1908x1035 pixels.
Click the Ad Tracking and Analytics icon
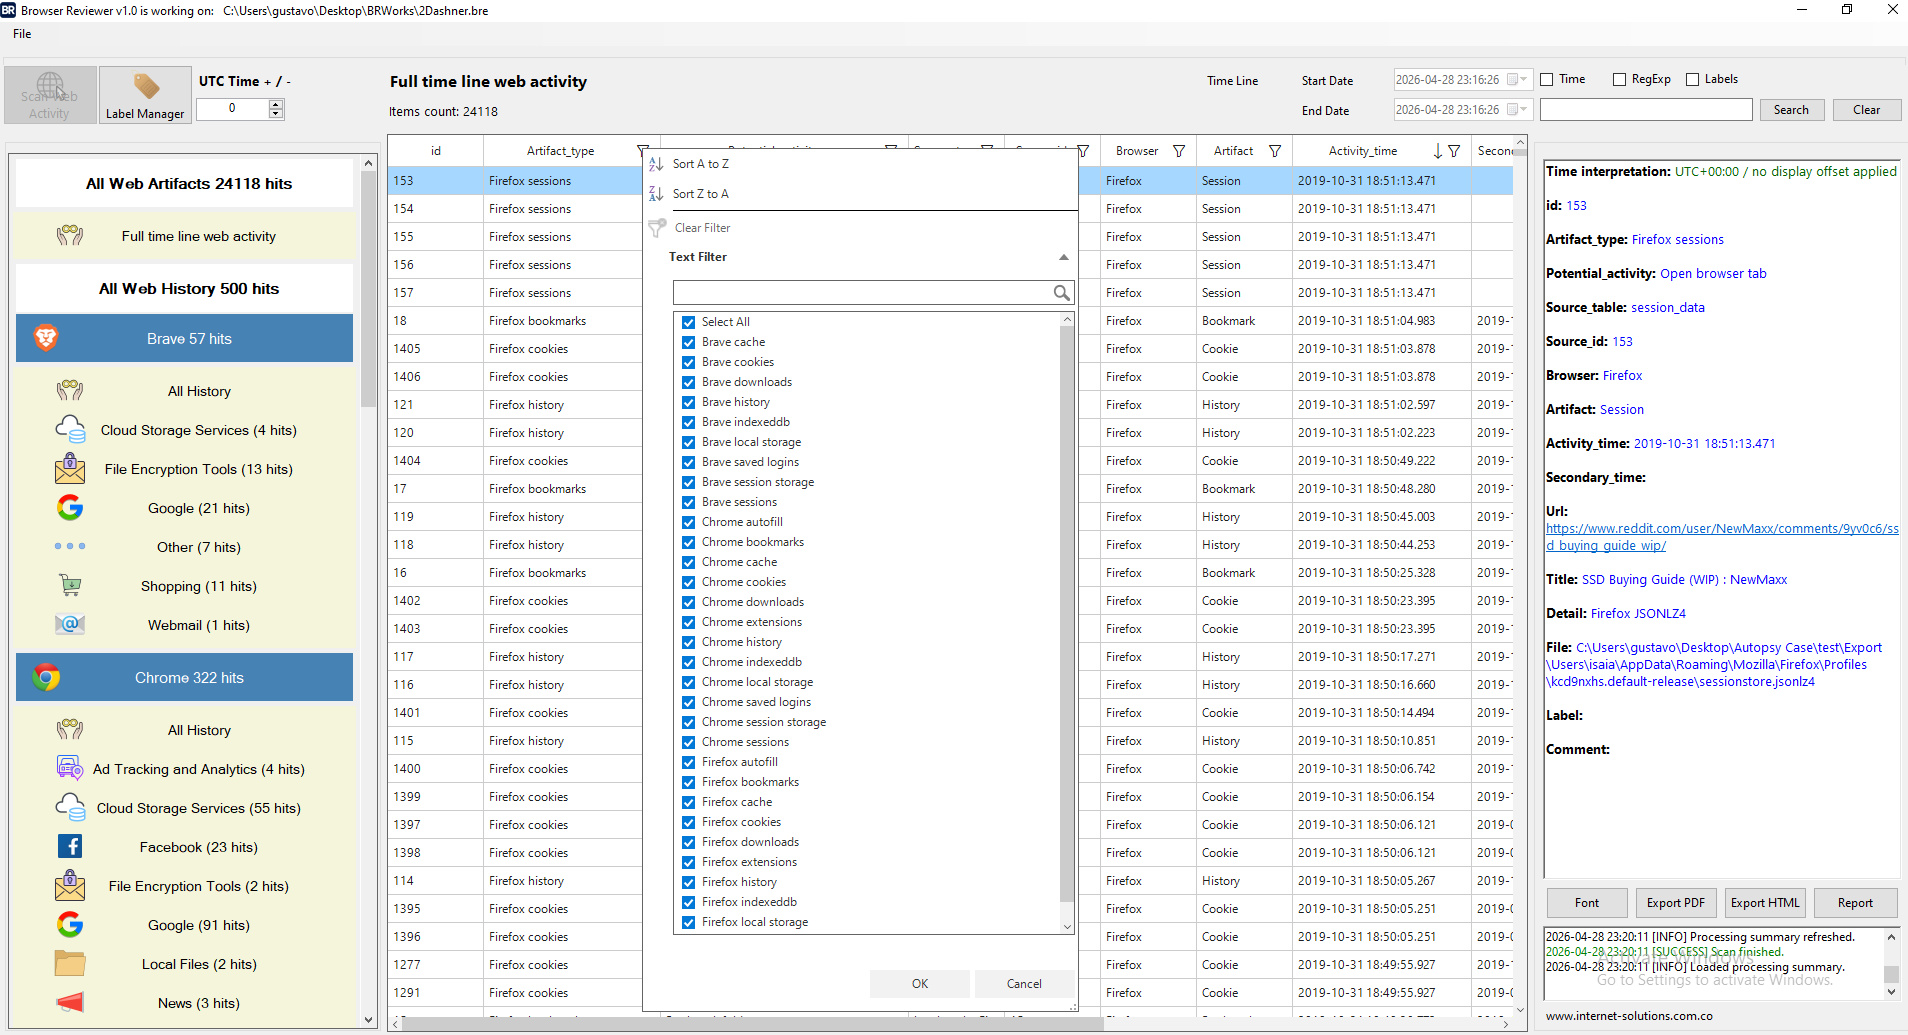coord(70,768)
